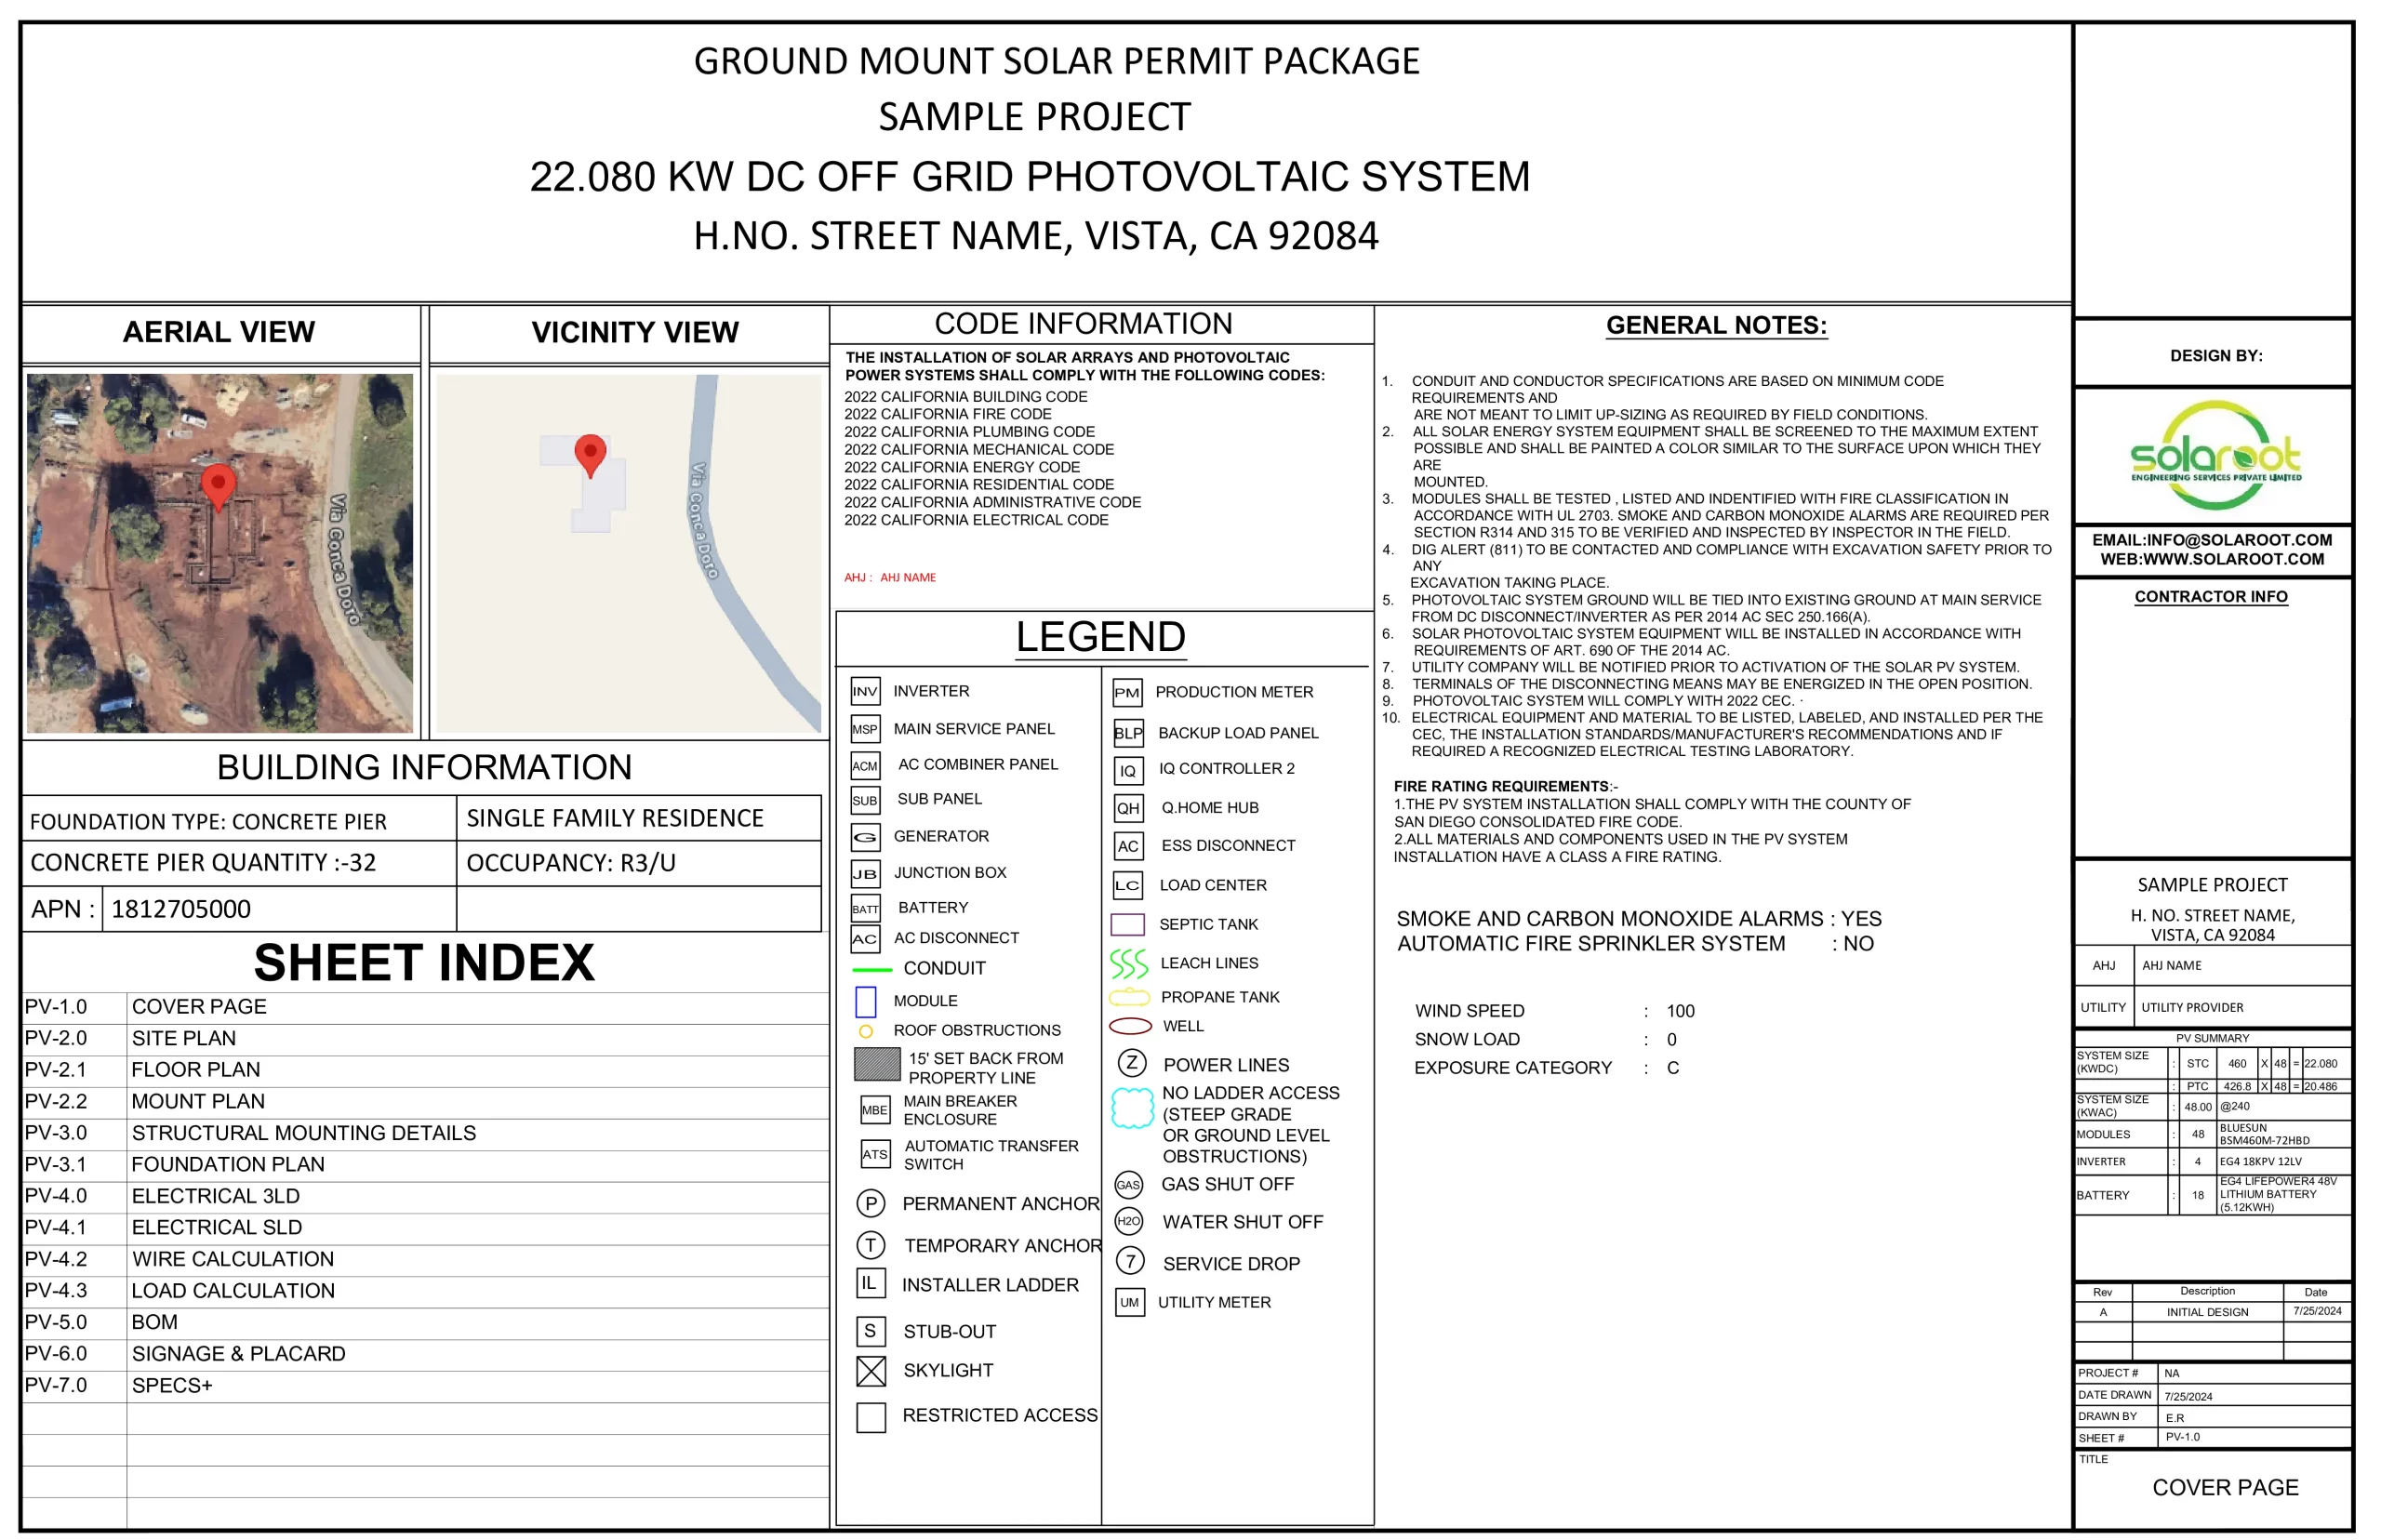Click the BATT battery symbol
Viewport: 2381px width, 1540px height.
pyautogui.click(x=865, y=908)
